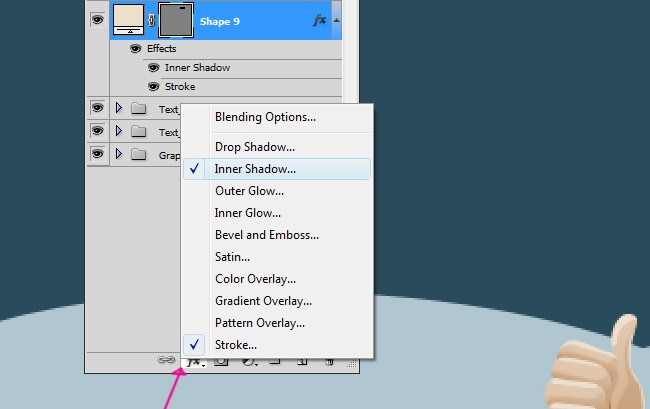Select the Shape 9 layer name
This screenshot has height=409, width=650.
tap(220, 22)
